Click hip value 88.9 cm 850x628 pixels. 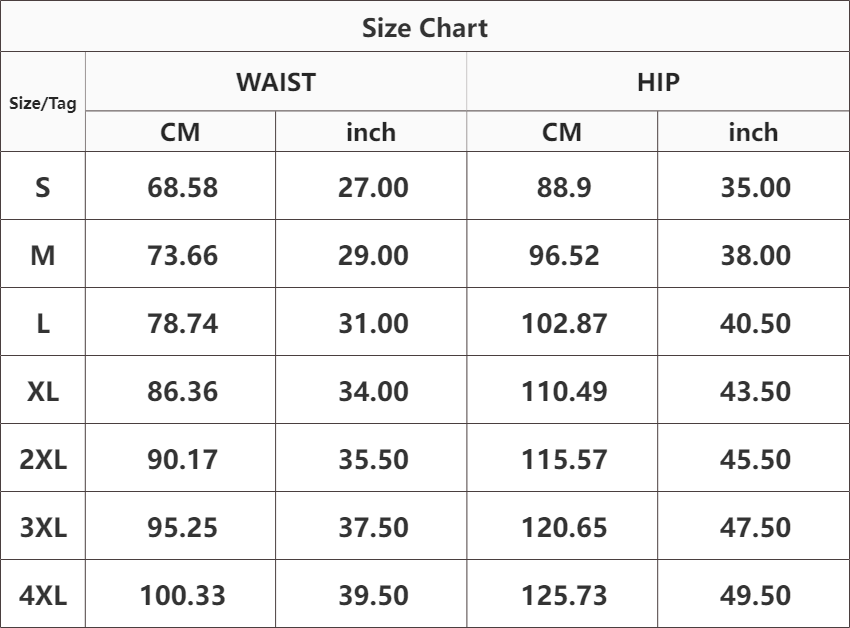click(564, 187)
